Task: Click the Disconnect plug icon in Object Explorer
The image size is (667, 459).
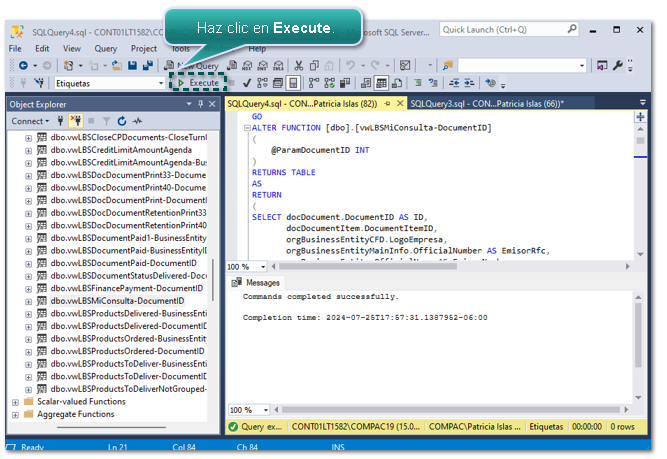Action: pyautogui.click(x=76, y=121)
